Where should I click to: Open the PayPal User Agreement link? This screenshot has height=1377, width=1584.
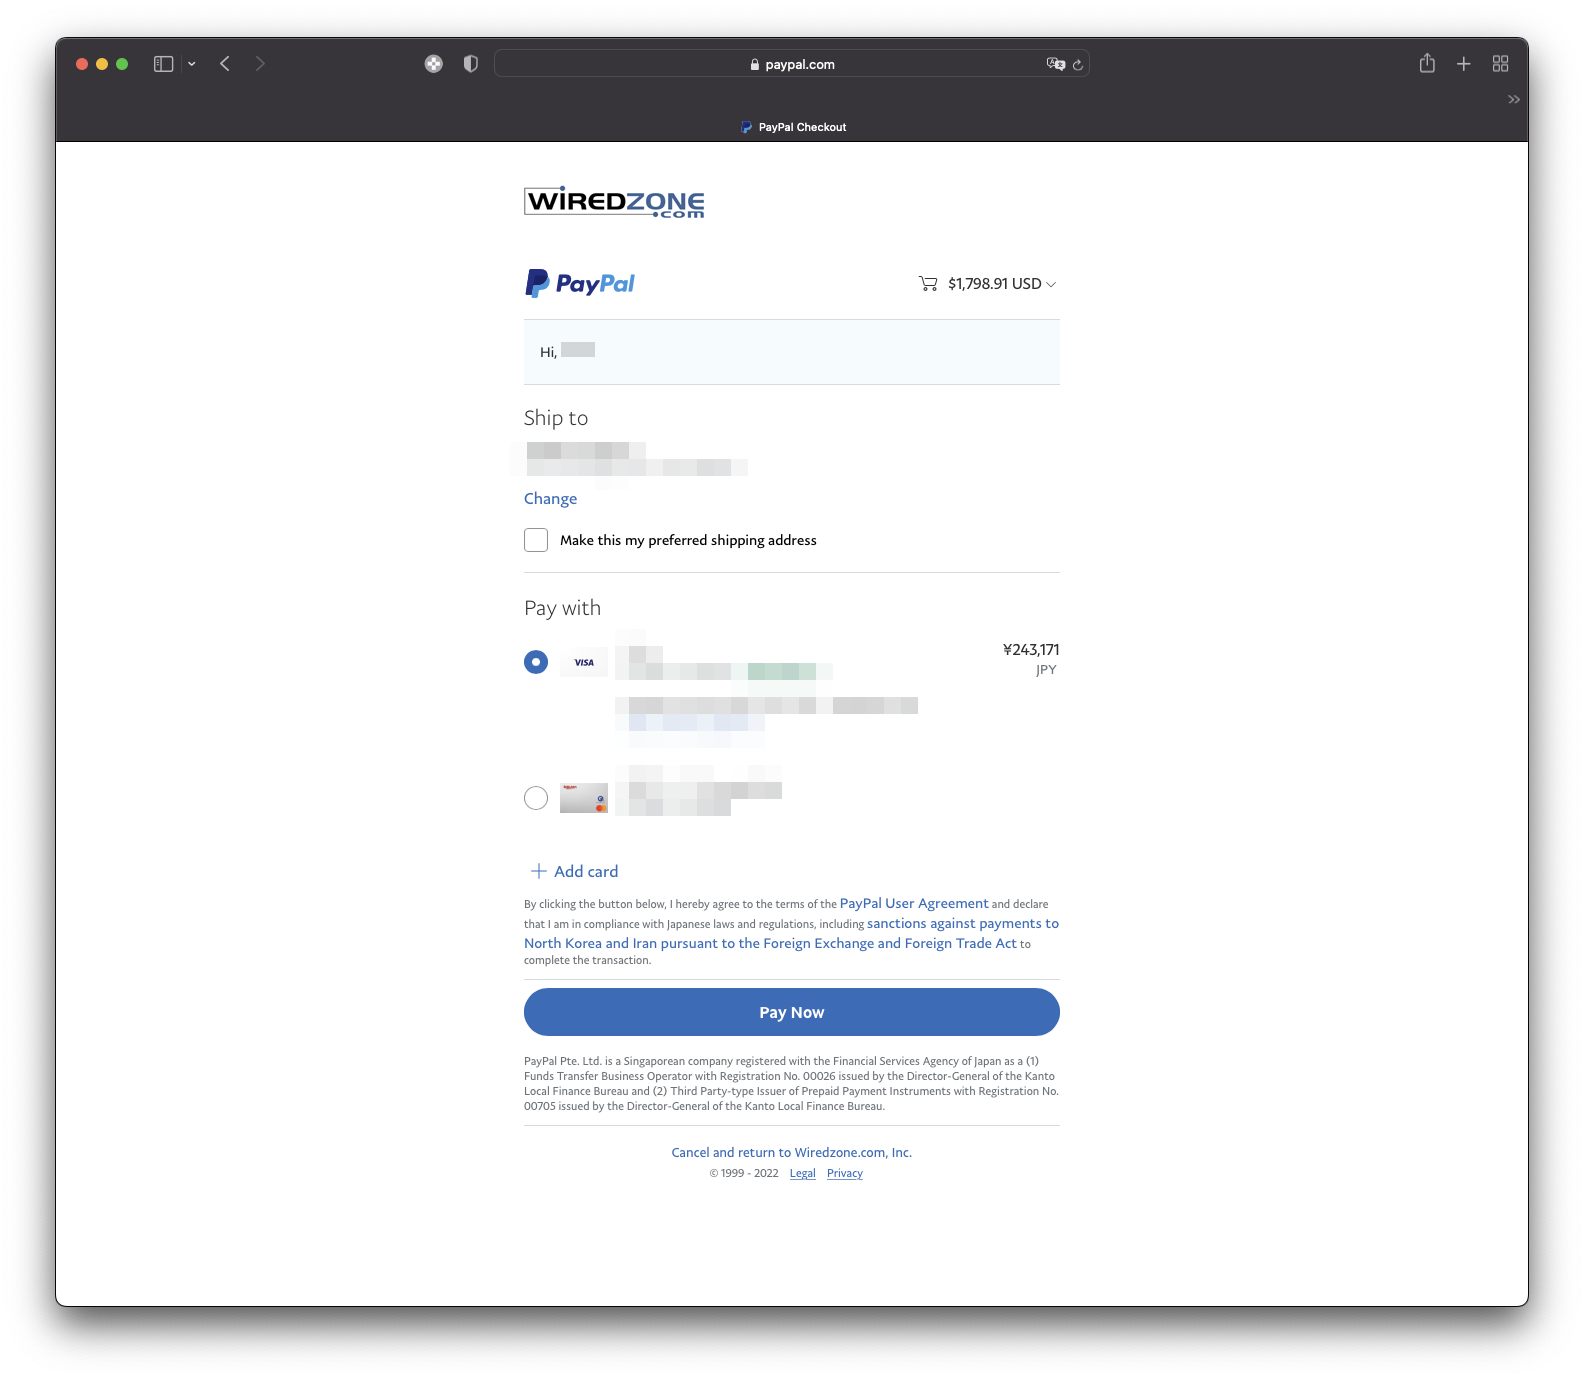(x=914, y=903)
